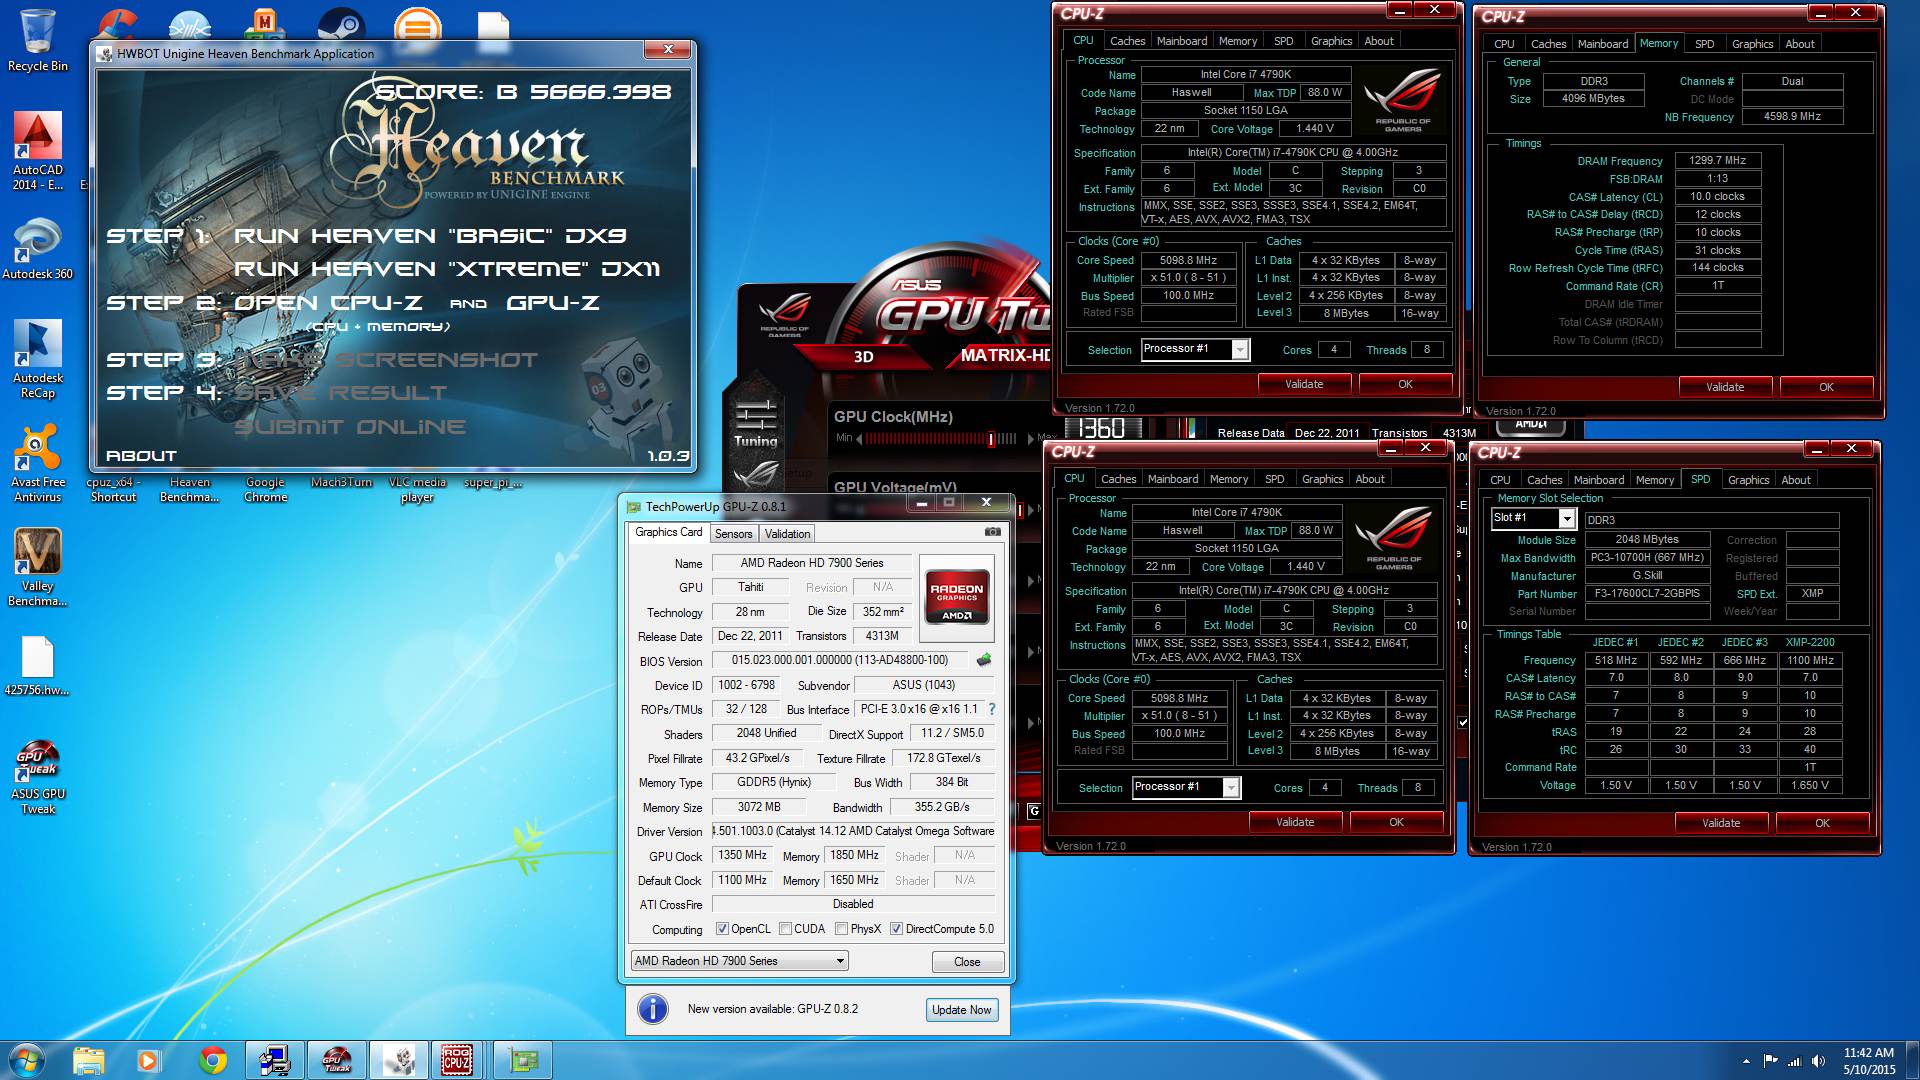Open the Mainboard tab in the upper CPU-Z CPU window
Screen dimensions: 1920x1080
[1181, 41]
